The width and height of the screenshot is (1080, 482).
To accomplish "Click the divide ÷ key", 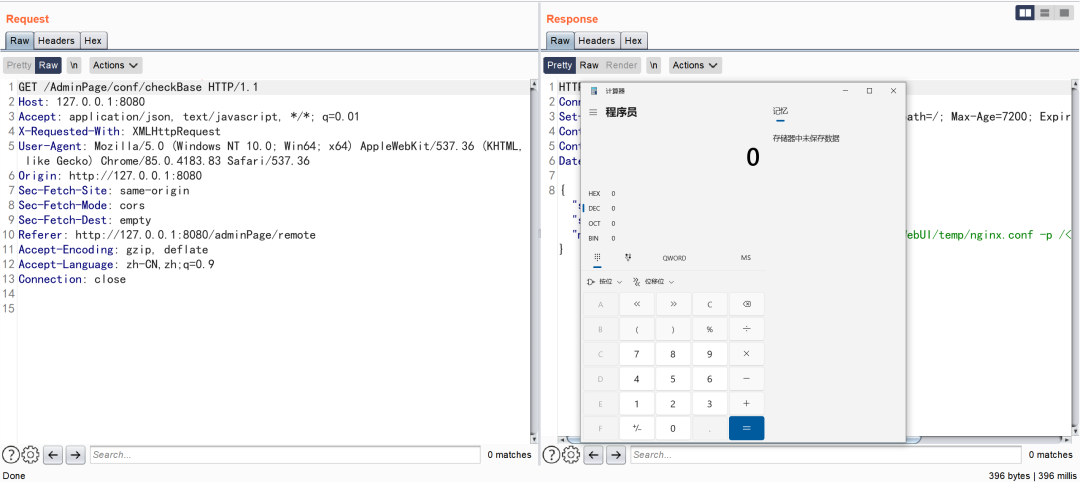I will [x=747, y=329].
